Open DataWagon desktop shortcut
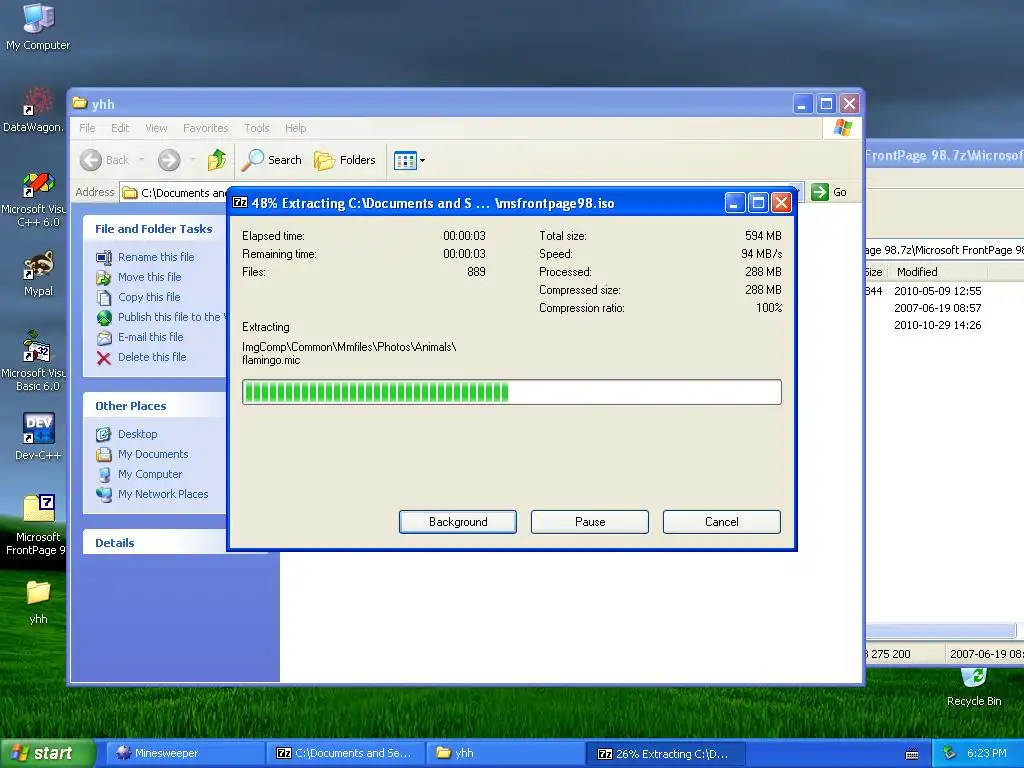The image size is (1024, 768). [x=34, y=110]
